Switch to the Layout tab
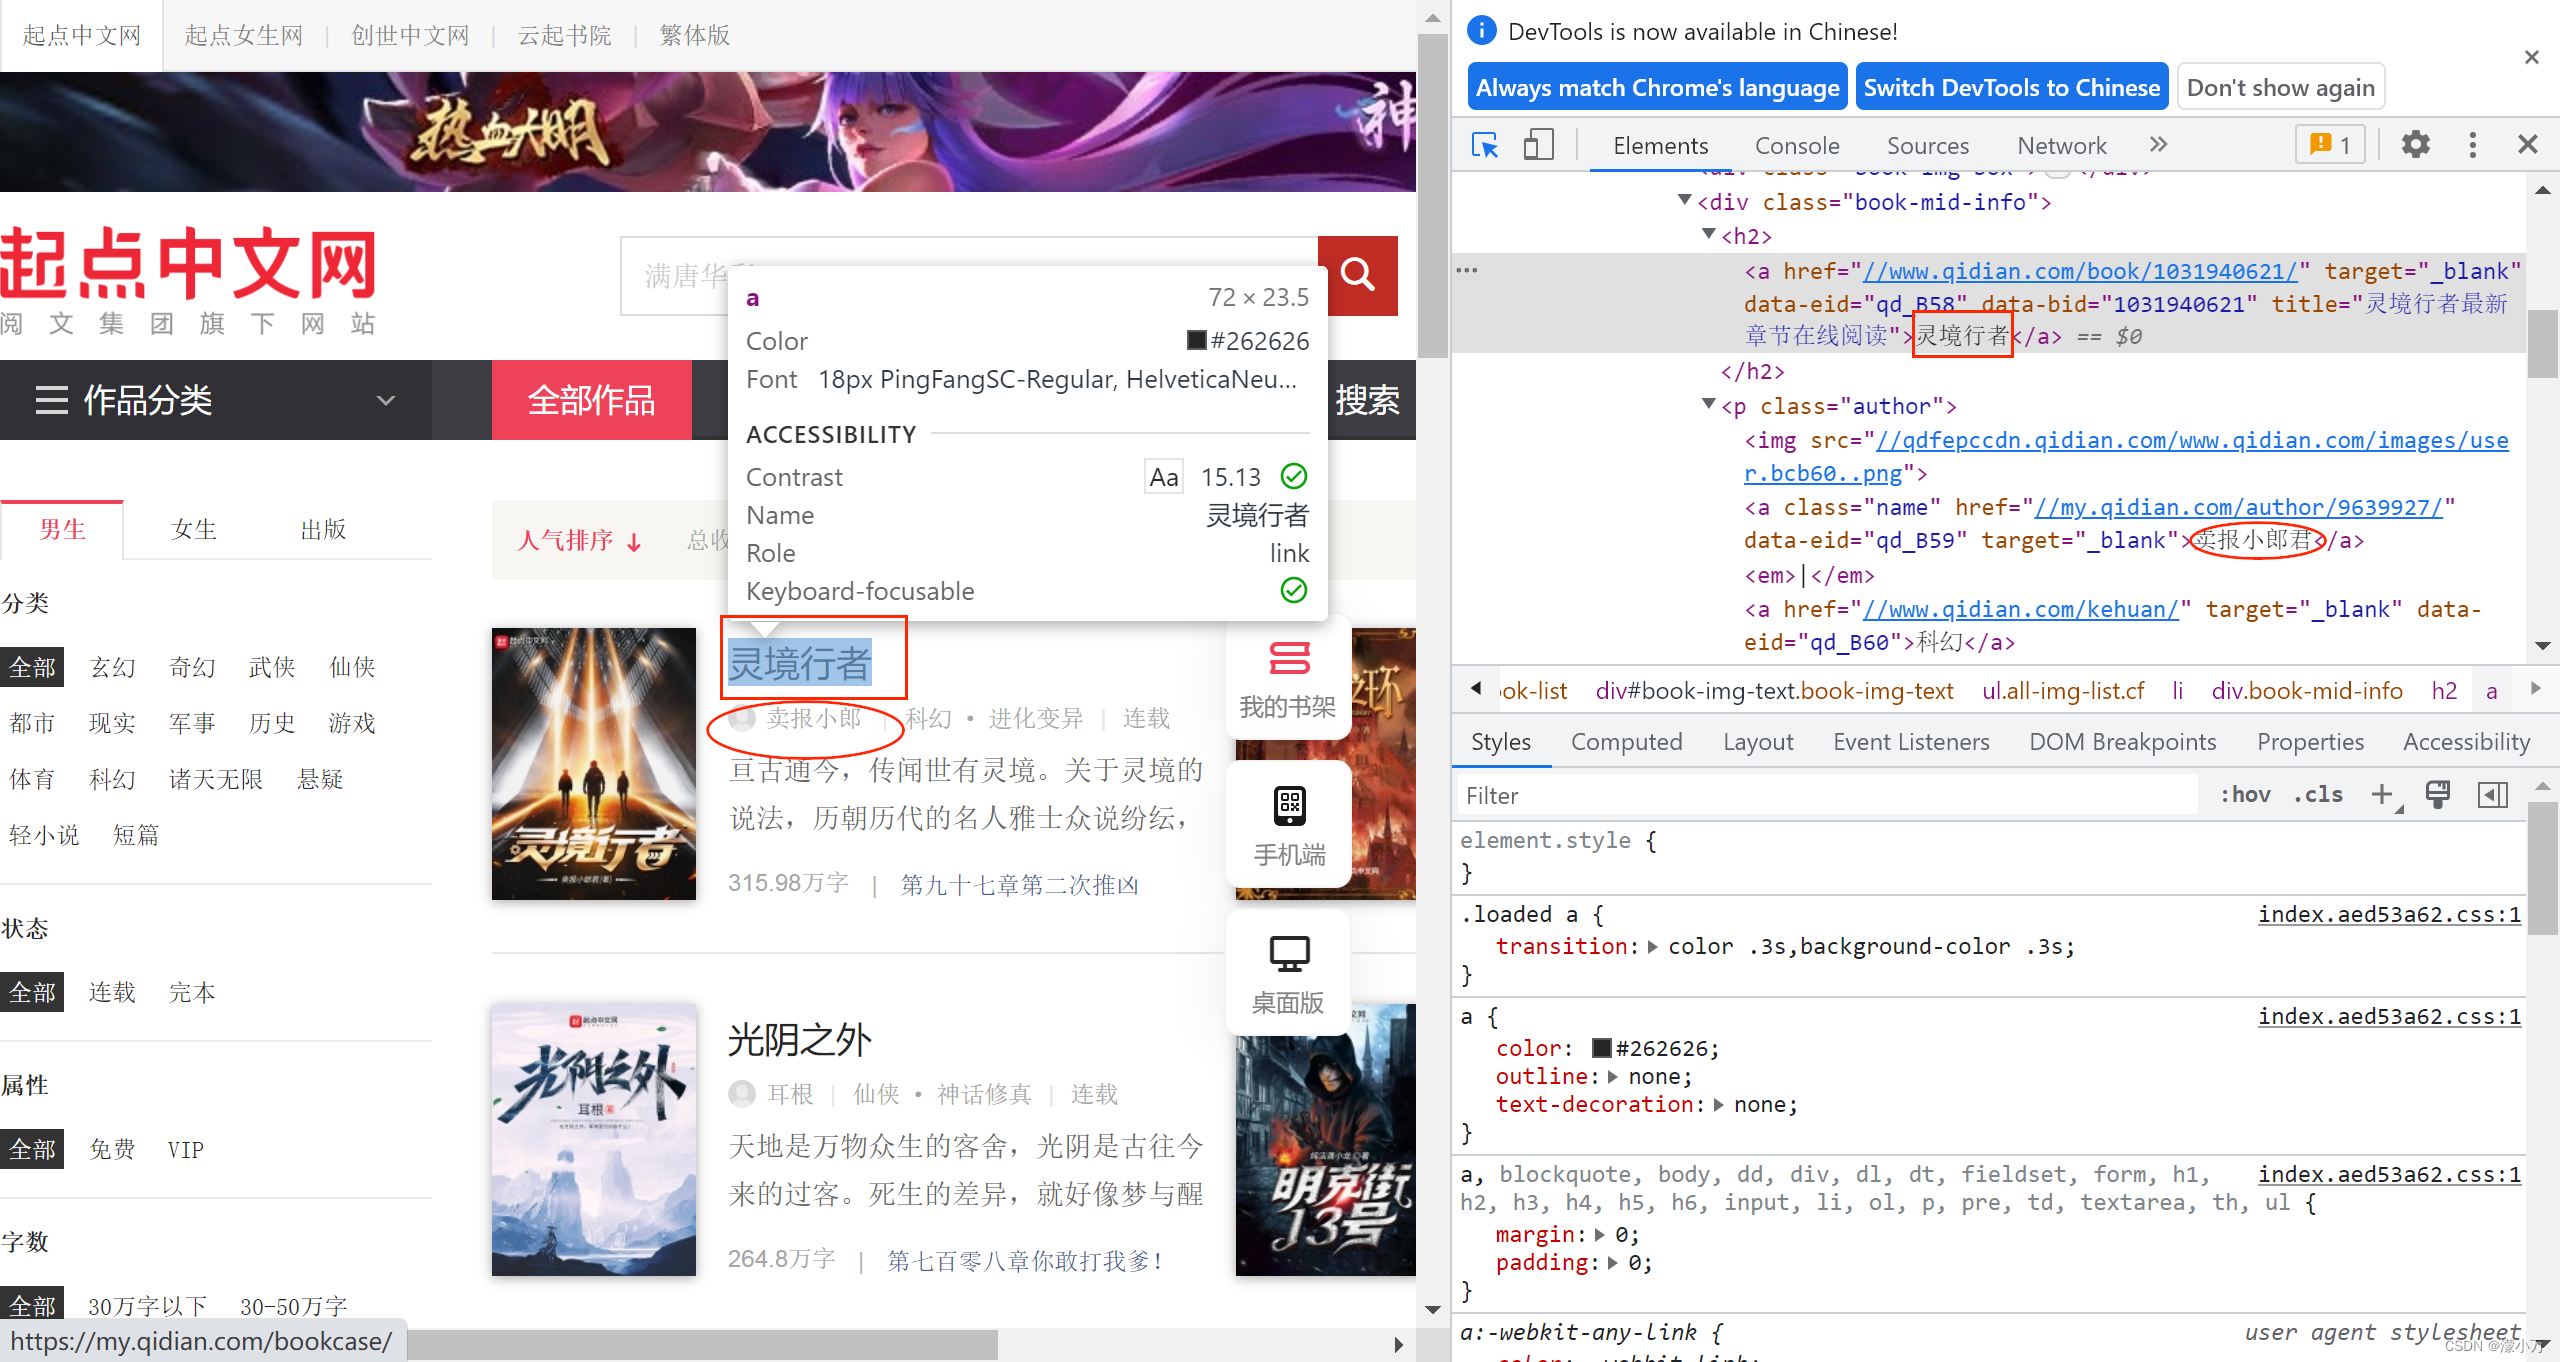2560x1362 pixels. tap(1758, 742)
